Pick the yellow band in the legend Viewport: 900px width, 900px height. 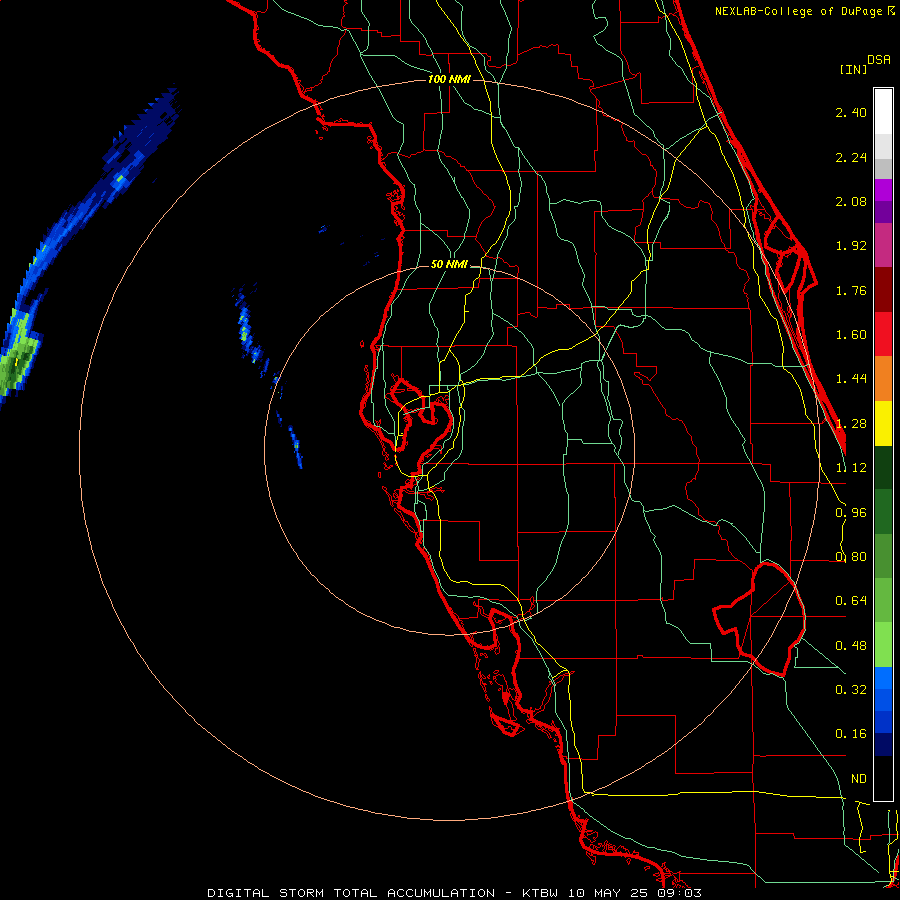883,424
